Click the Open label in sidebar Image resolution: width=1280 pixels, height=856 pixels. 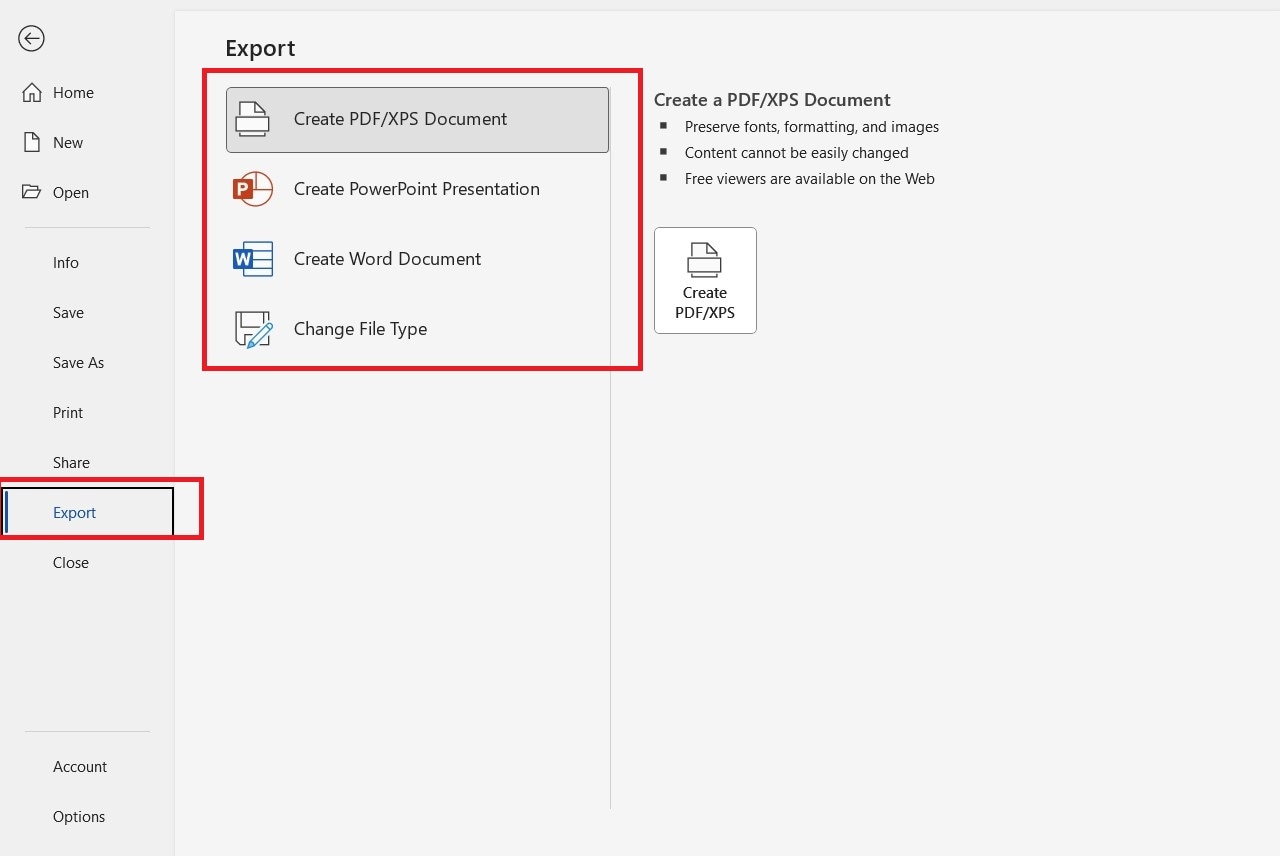click(x=71, y=192)
